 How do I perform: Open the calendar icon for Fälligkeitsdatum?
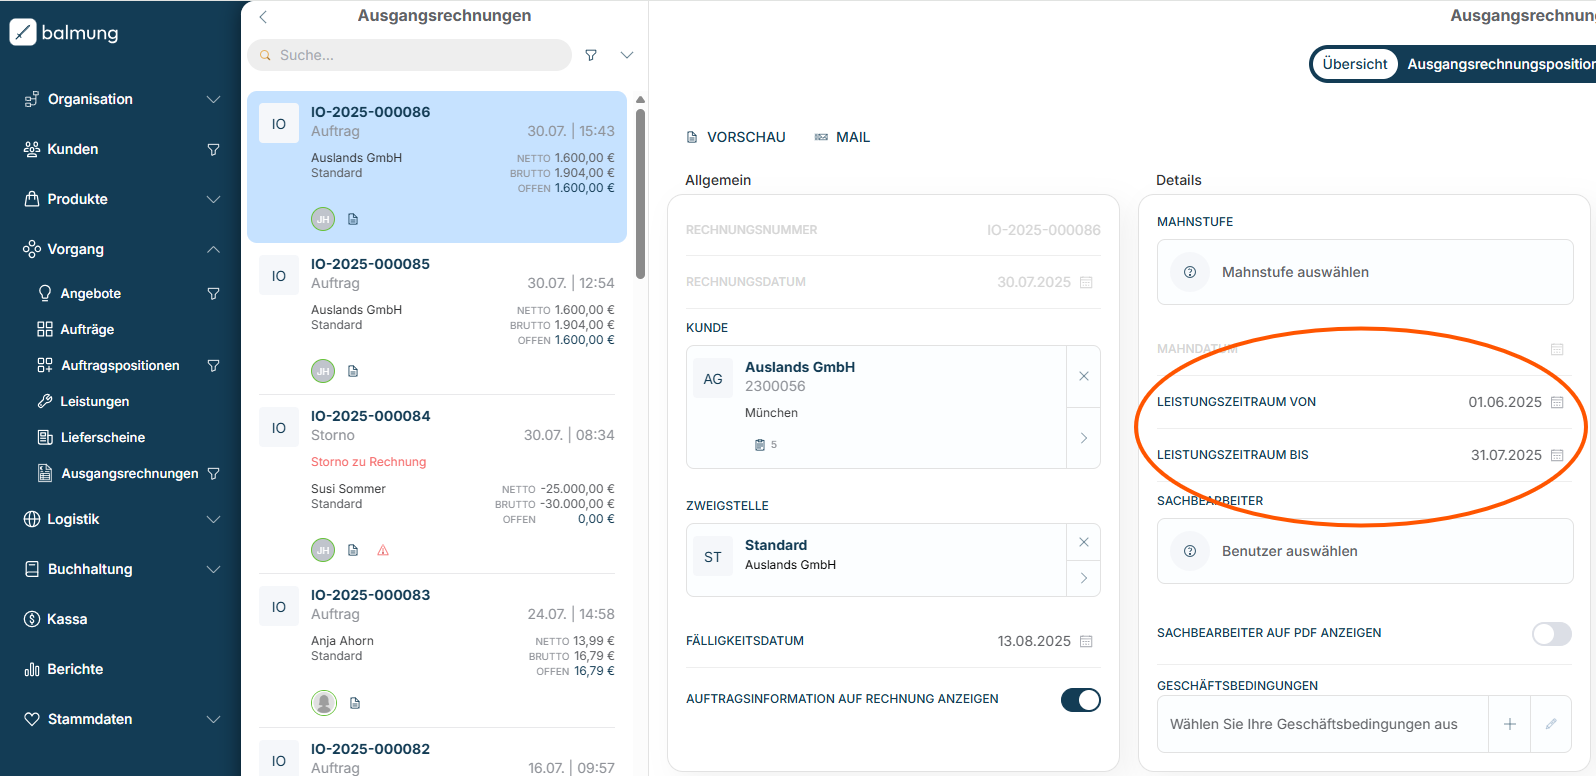pos(1086,641)
